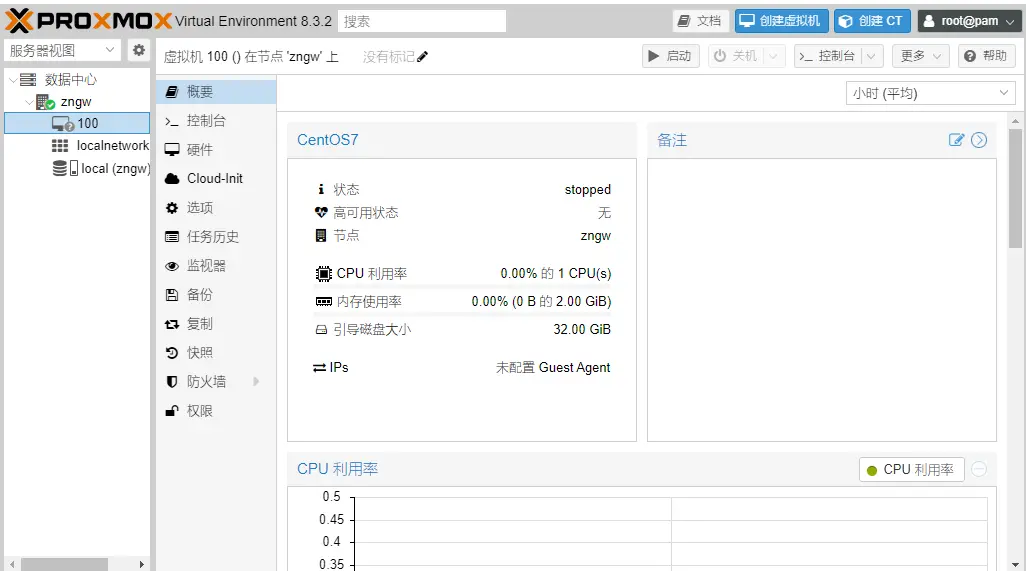Click the settings gear beside server view
This screenshot has height=571, width=1026.
(x=138, y=50)
